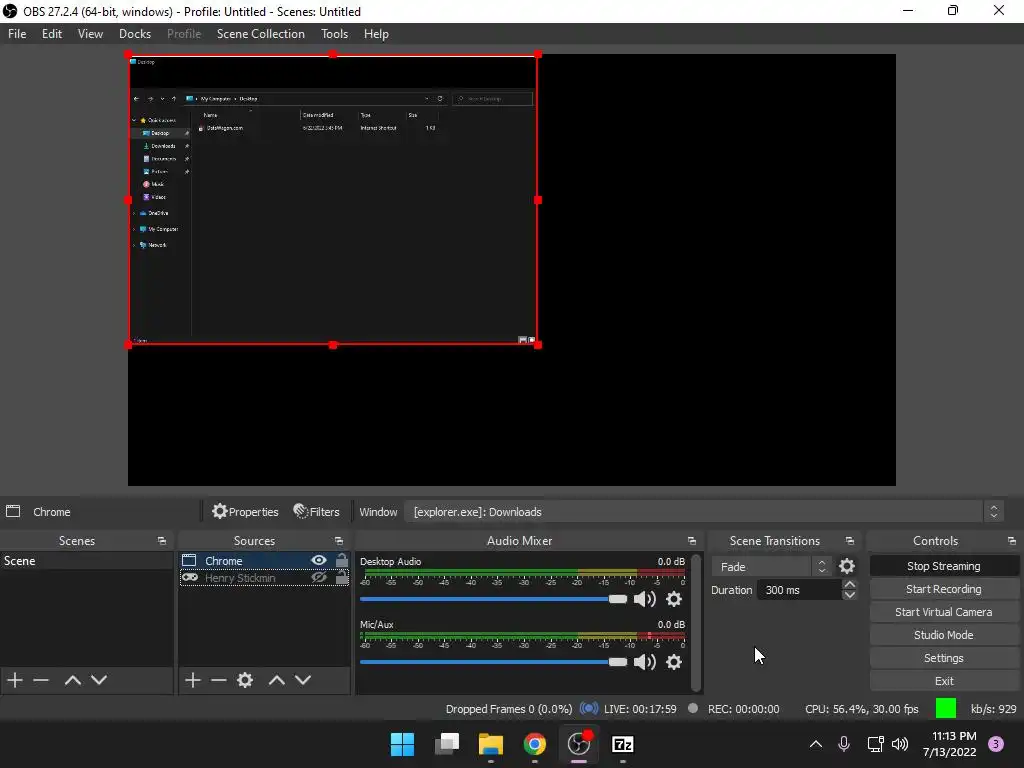Remove selected scene with minus icon
Viewport: 1024px width, 768px height.
coord(41,680)
